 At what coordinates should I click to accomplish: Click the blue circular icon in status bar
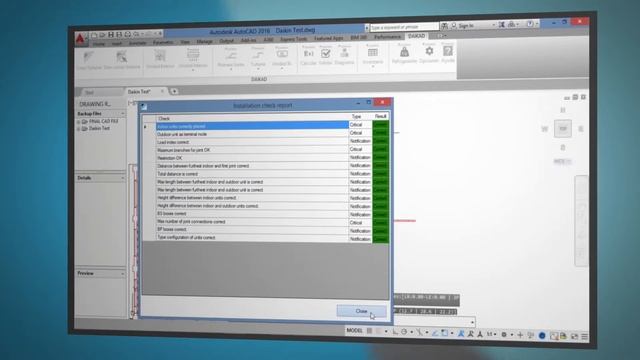542,336
